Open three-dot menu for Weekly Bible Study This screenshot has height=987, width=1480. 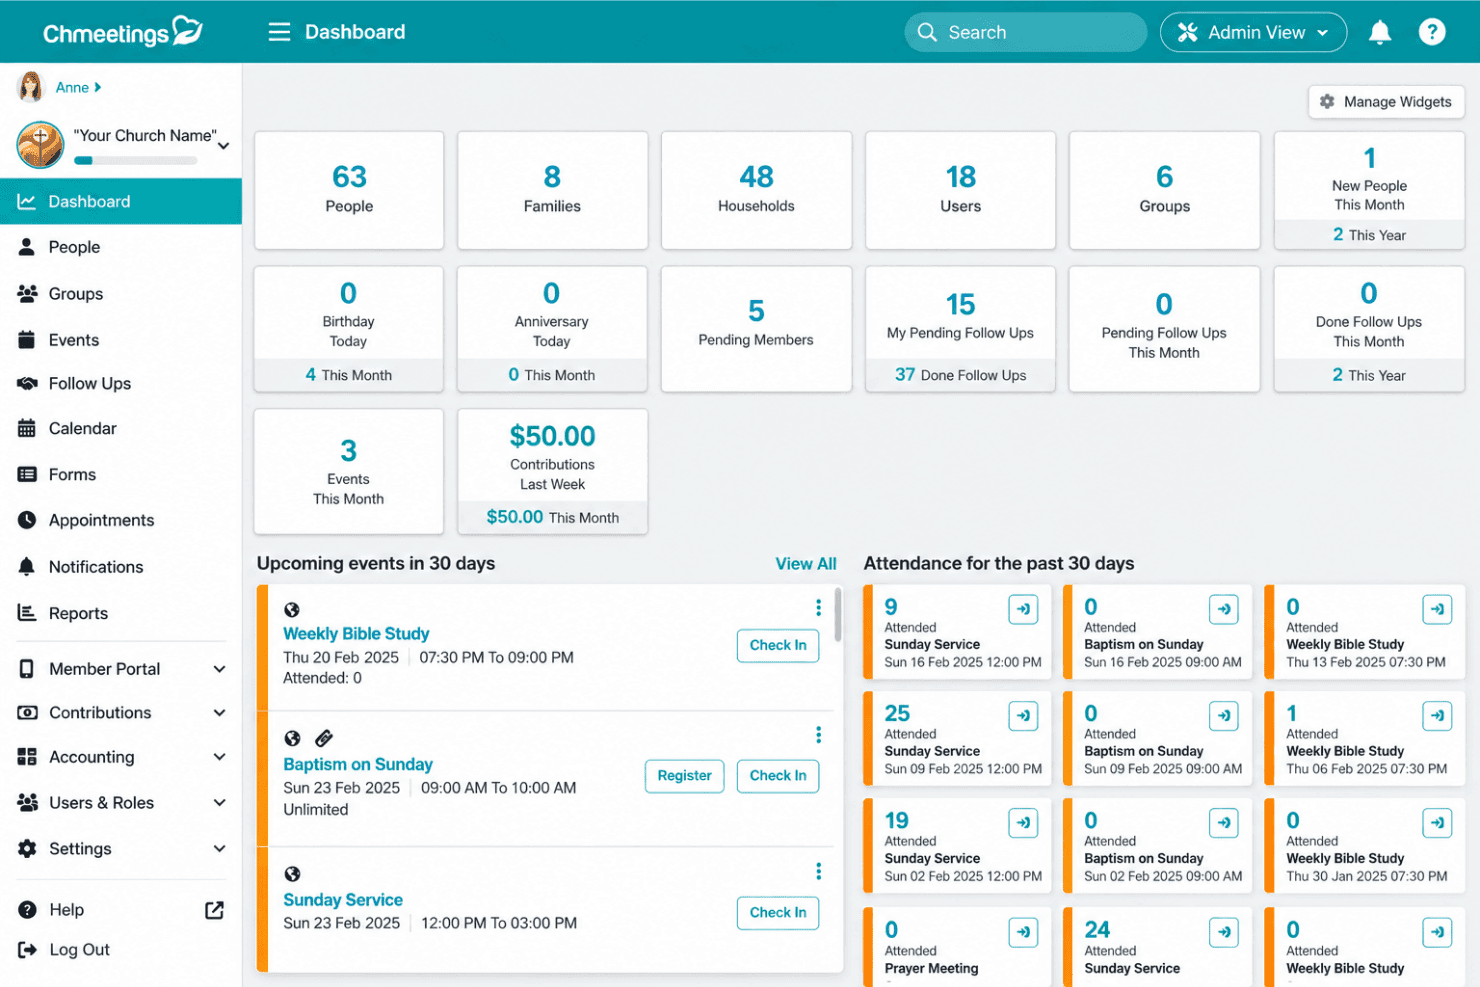[818, 608]
